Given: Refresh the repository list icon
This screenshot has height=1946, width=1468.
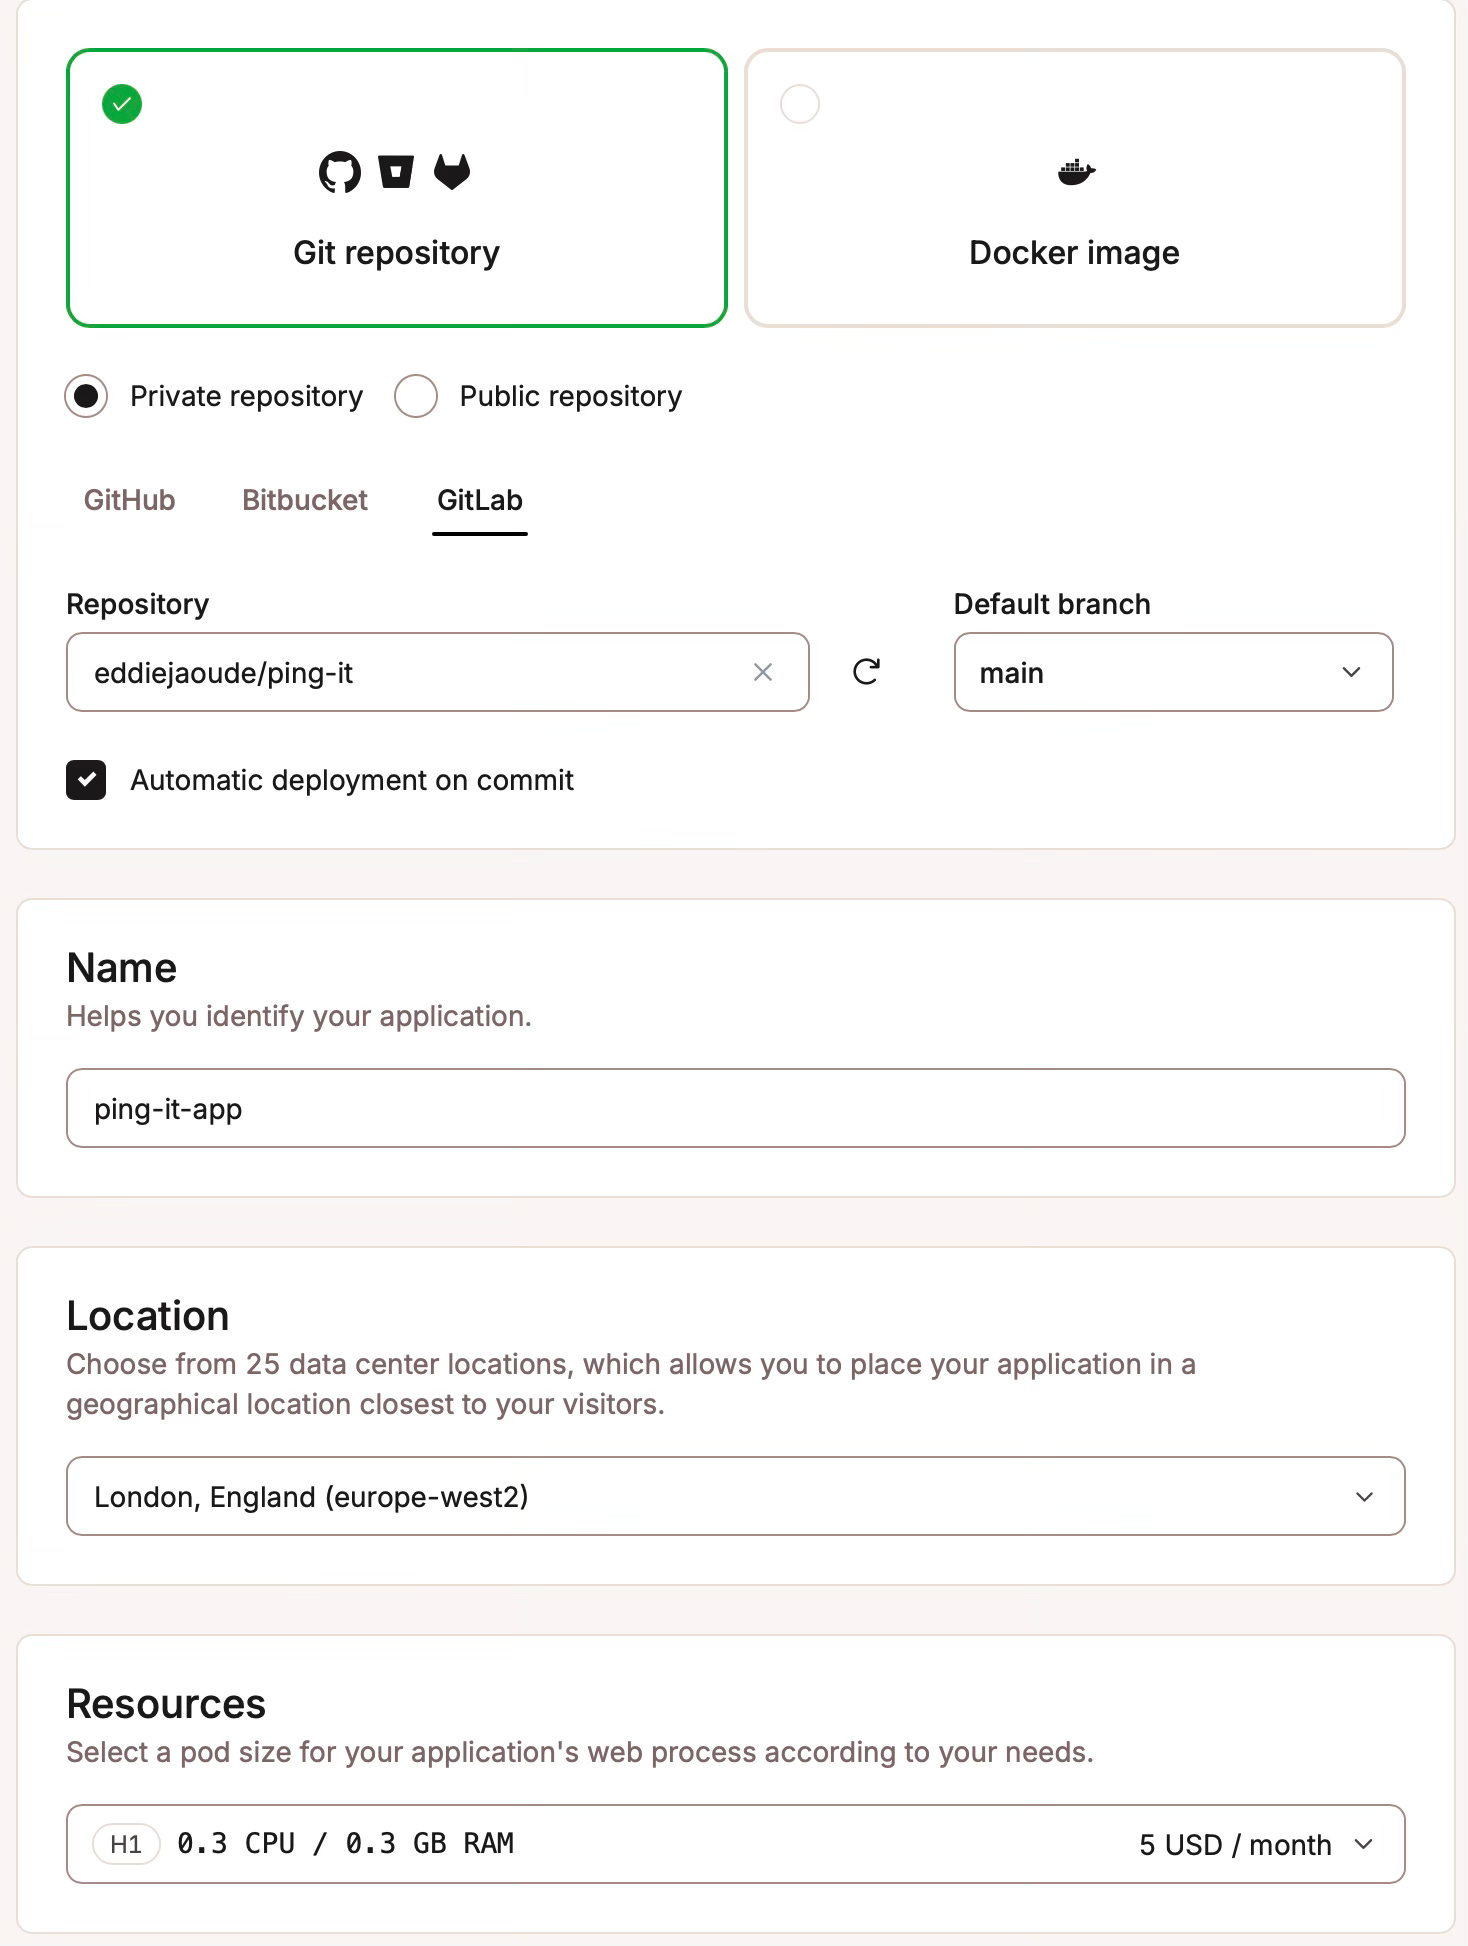Looking at the screenshot, I should [866, 672].
